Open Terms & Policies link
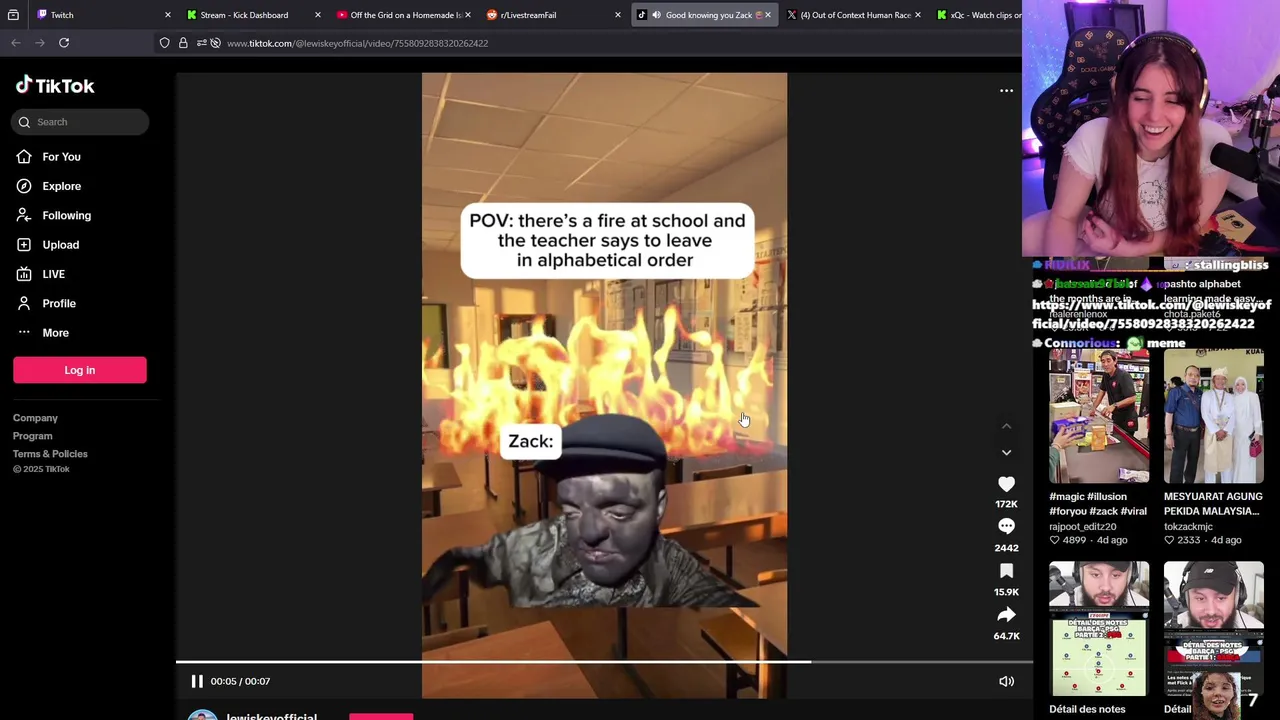 (50, 454)
